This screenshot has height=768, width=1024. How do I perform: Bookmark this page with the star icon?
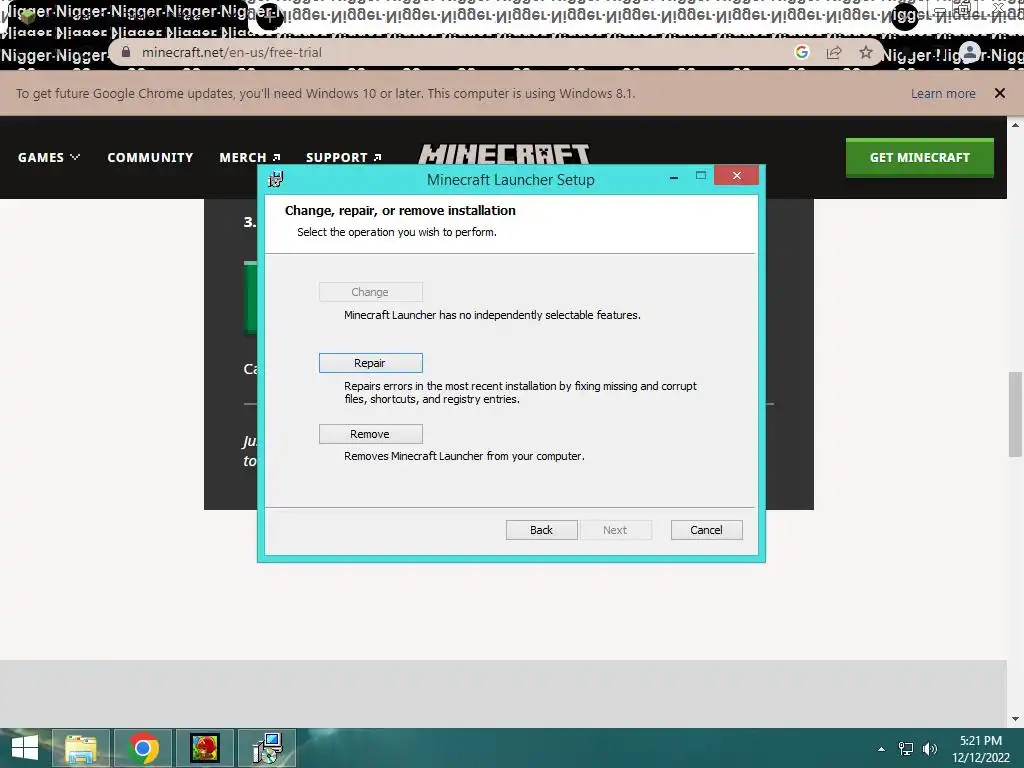pyautogui.click(x=866, y=52)
